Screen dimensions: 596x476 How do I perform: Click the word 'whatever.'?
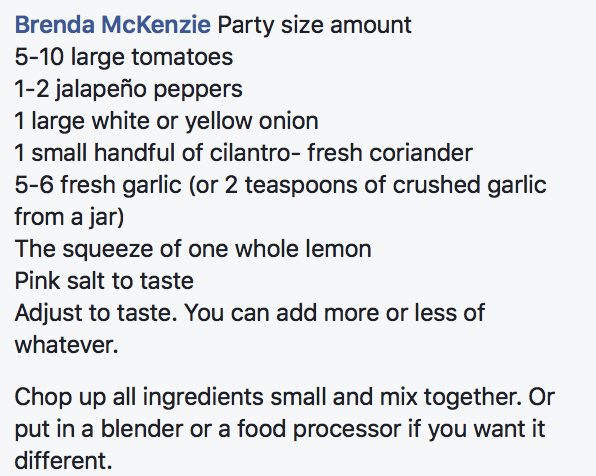coord(67,345)
